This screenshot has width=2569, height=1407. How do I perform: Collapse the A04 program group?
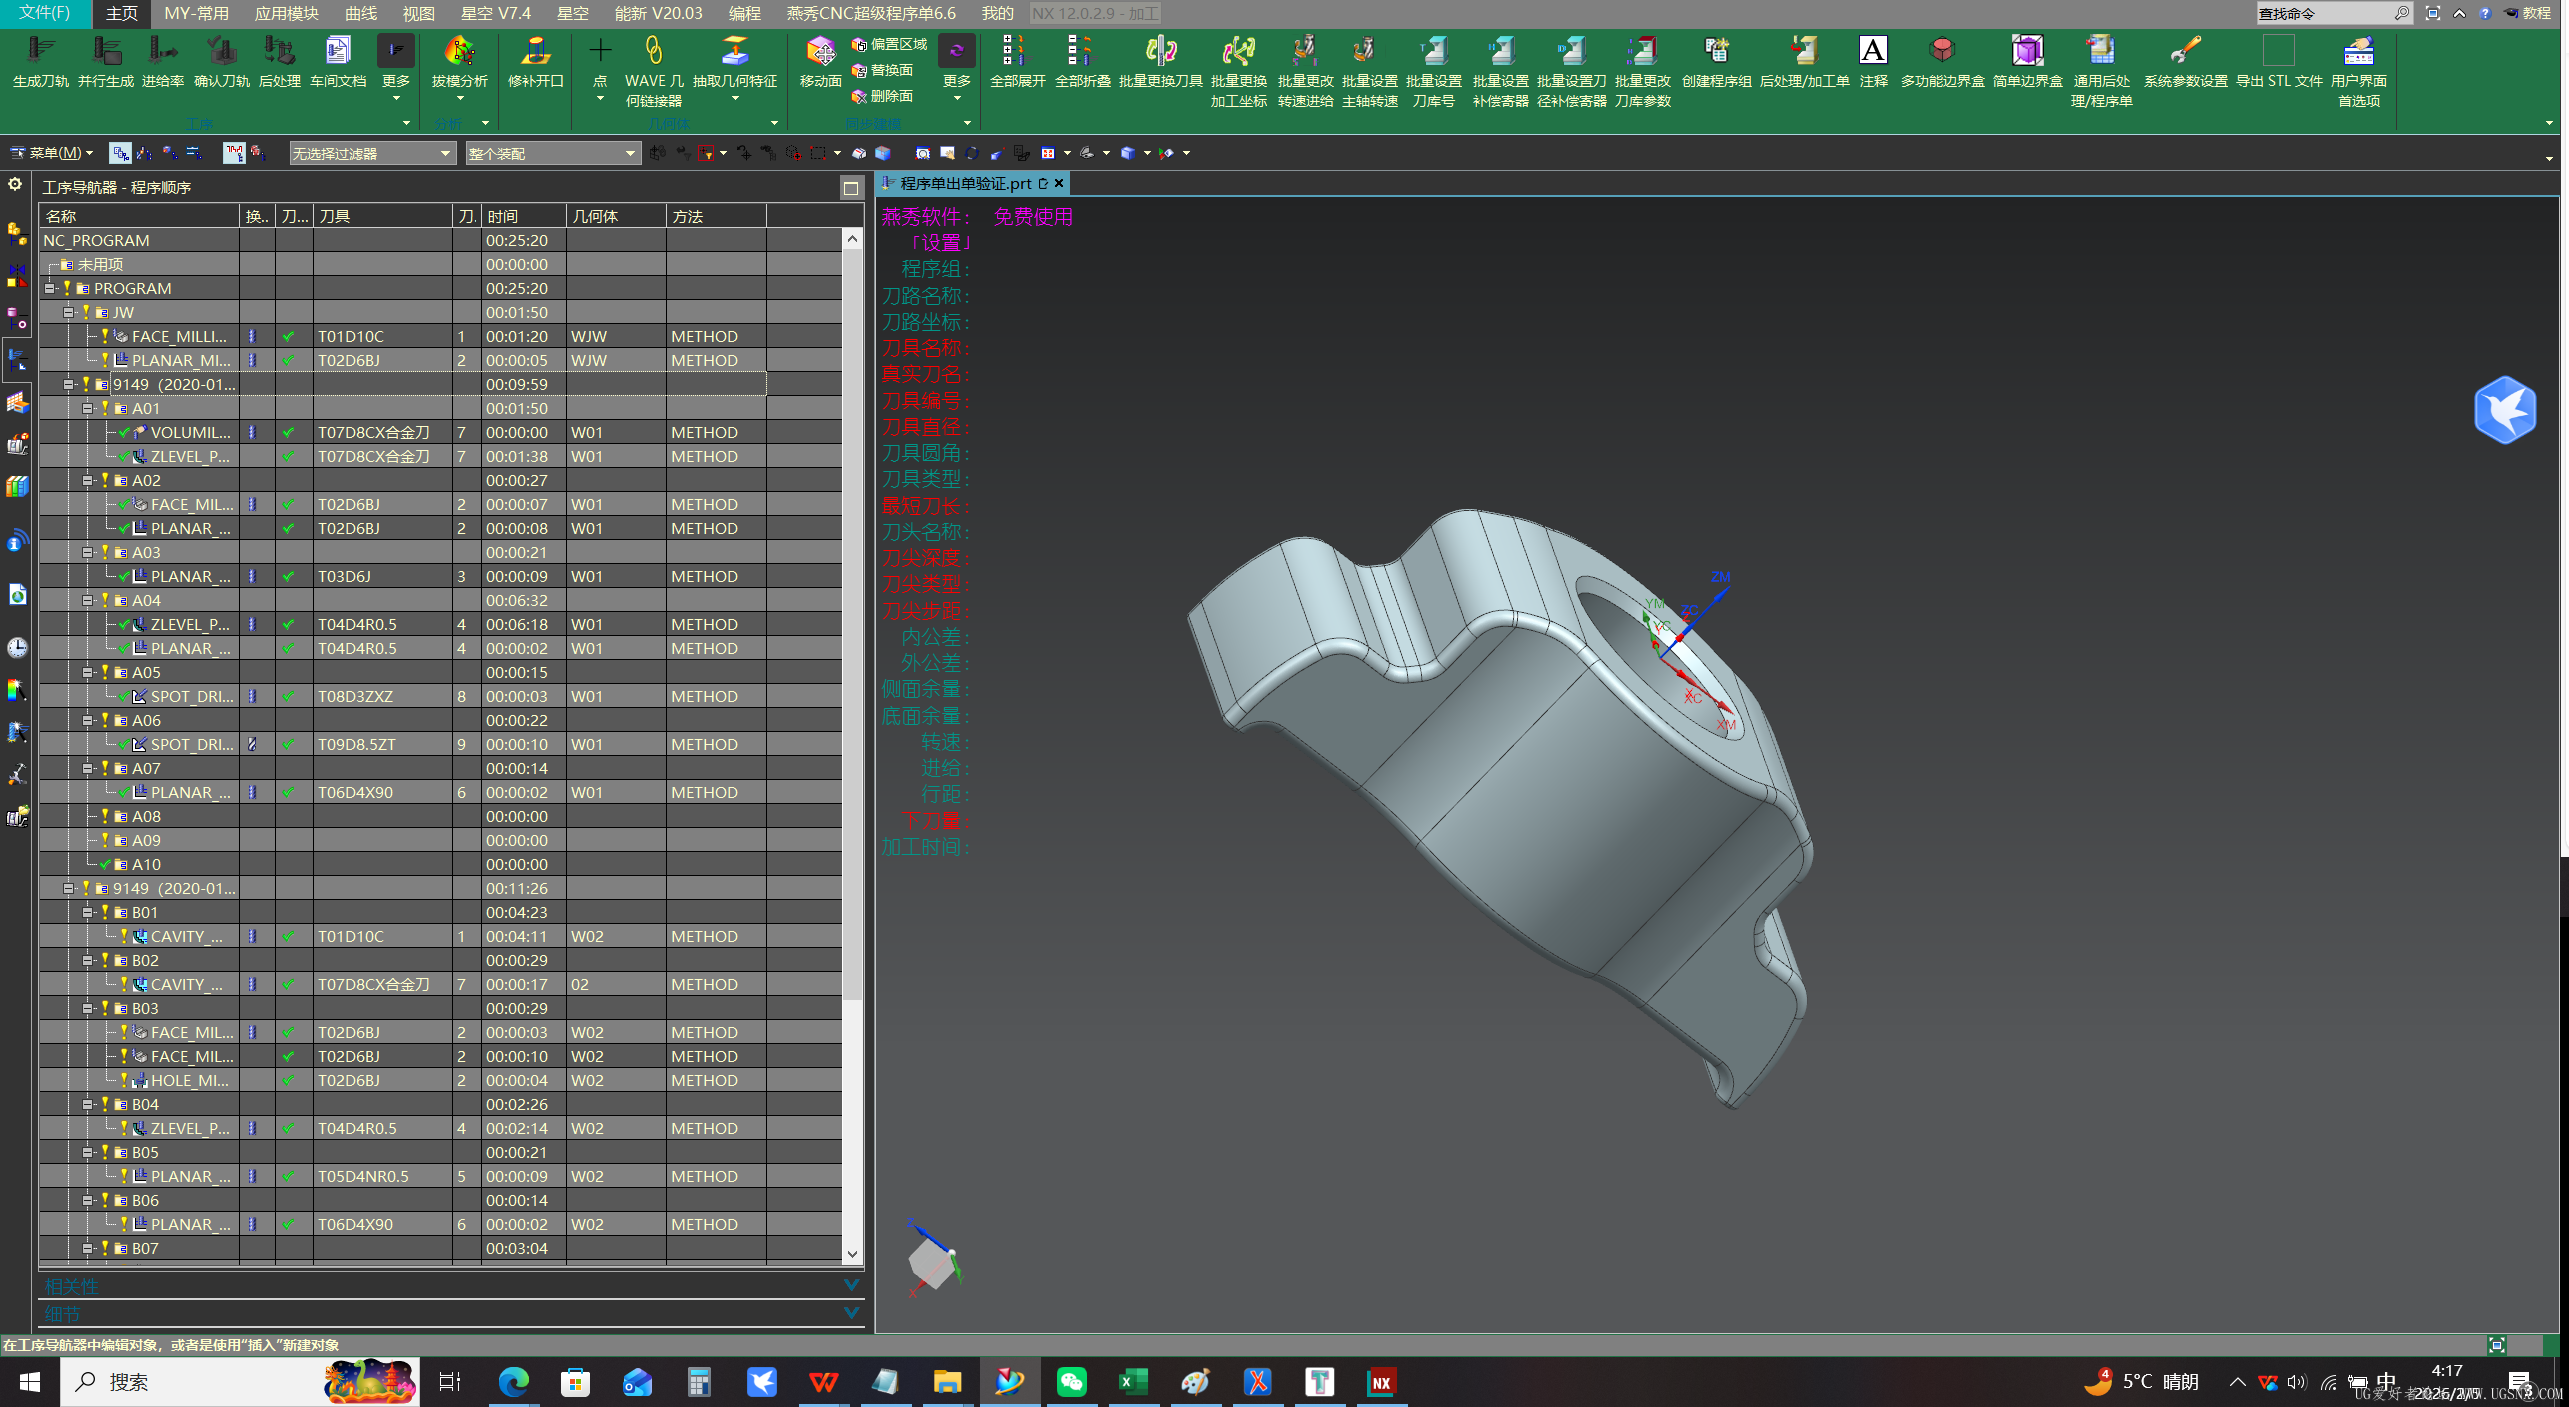click(x=87, y=601)
